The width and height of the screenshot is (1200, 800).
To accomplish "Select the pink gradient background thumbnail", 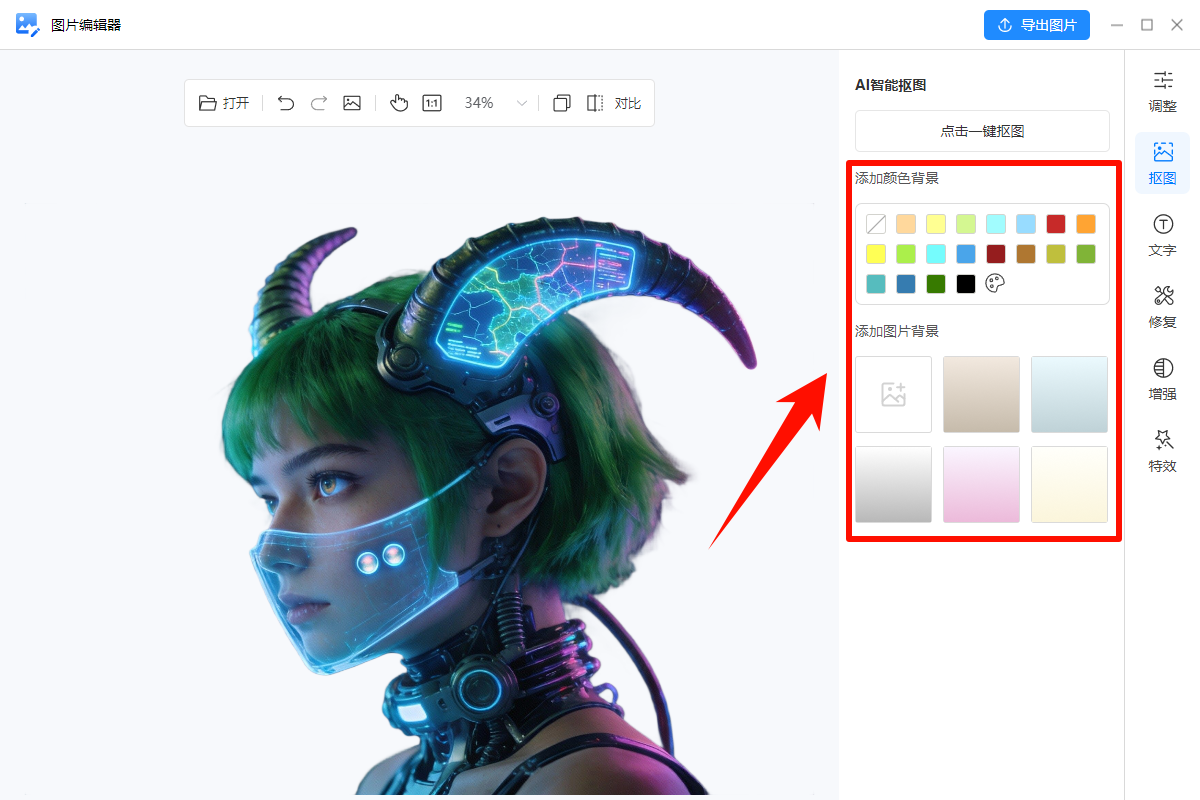I will [981, 484].
